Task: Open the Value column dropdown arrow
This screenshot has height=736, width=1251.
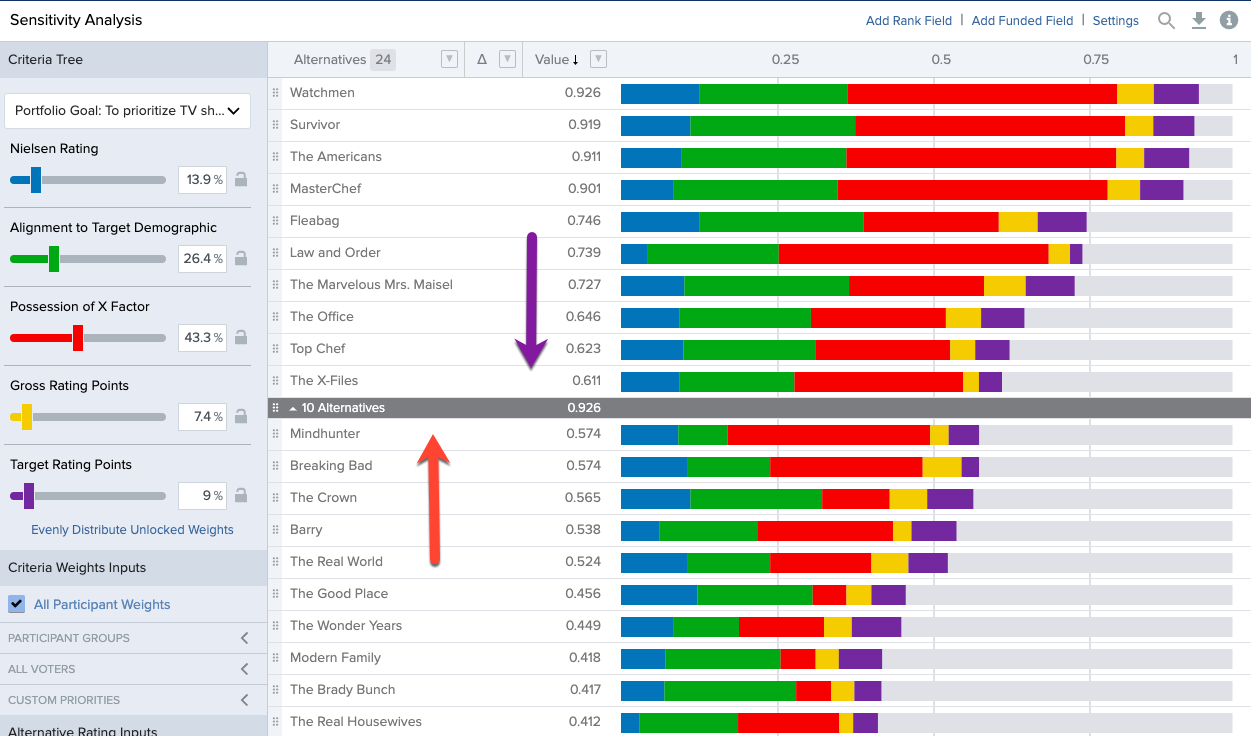Action: pos(598,59)
